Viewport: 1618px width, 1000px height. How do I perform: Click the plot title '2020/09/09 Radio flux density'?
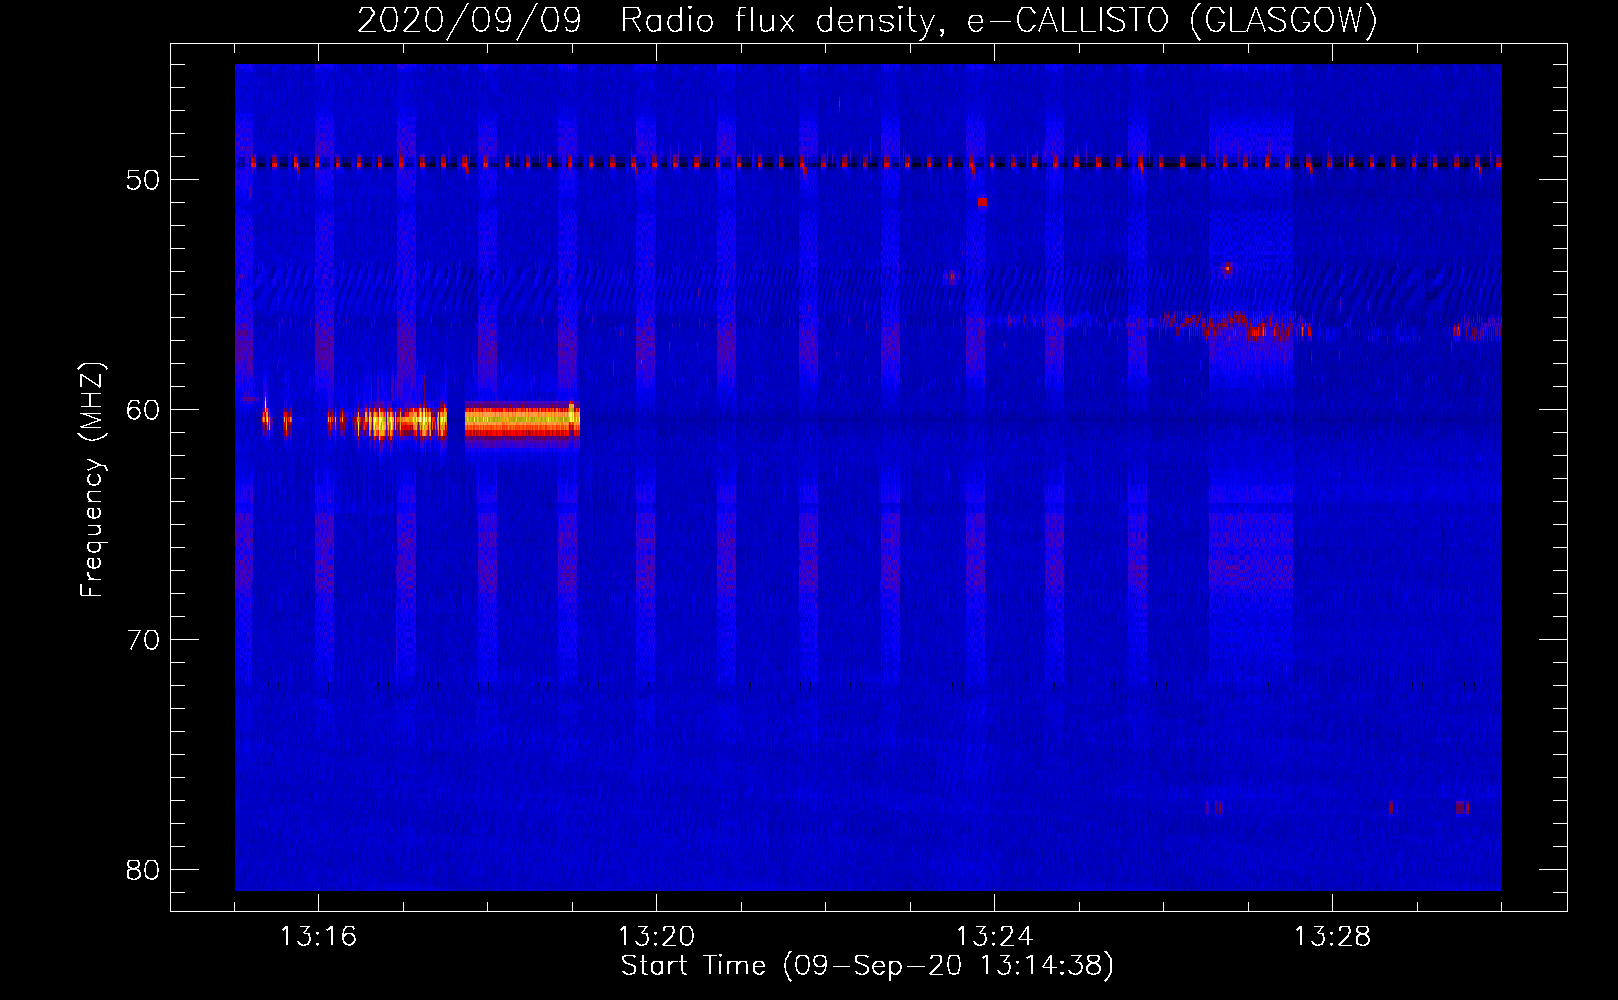652,21
